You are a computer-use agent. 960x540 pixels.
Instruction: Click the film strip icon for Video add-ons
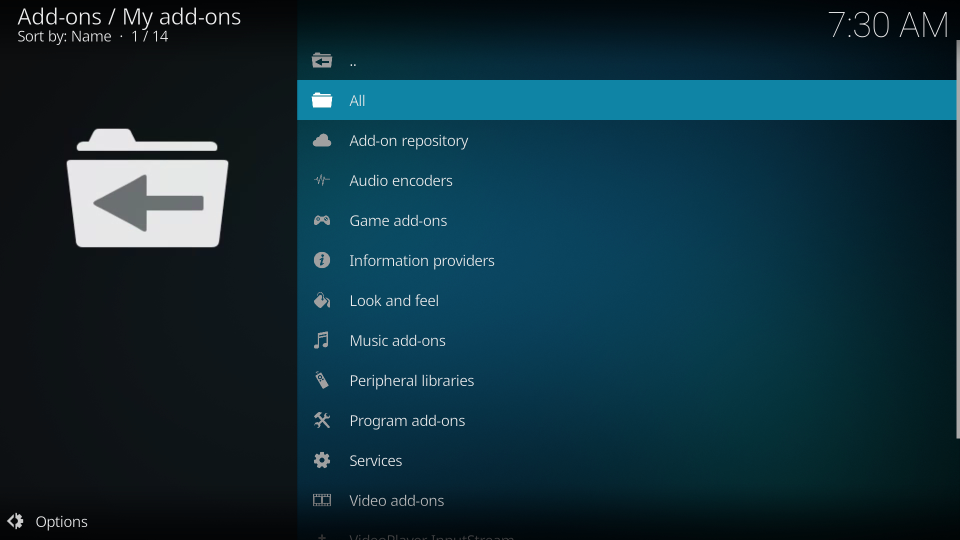coord(321,500)
